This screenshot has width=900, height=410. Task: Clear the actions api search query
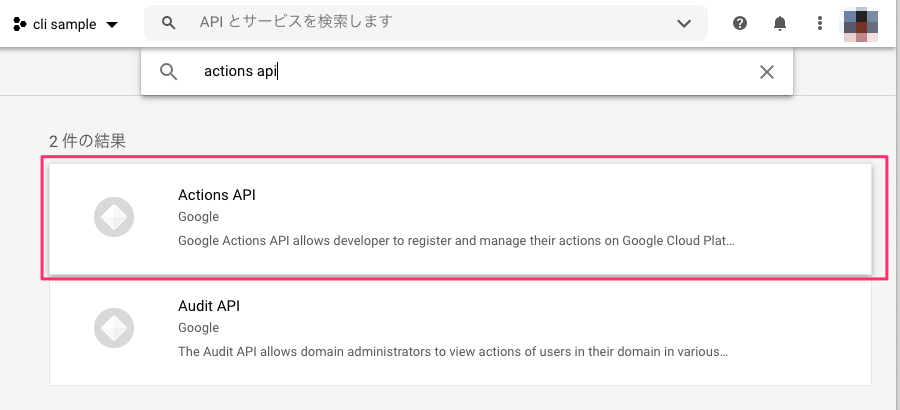point(767,72)
